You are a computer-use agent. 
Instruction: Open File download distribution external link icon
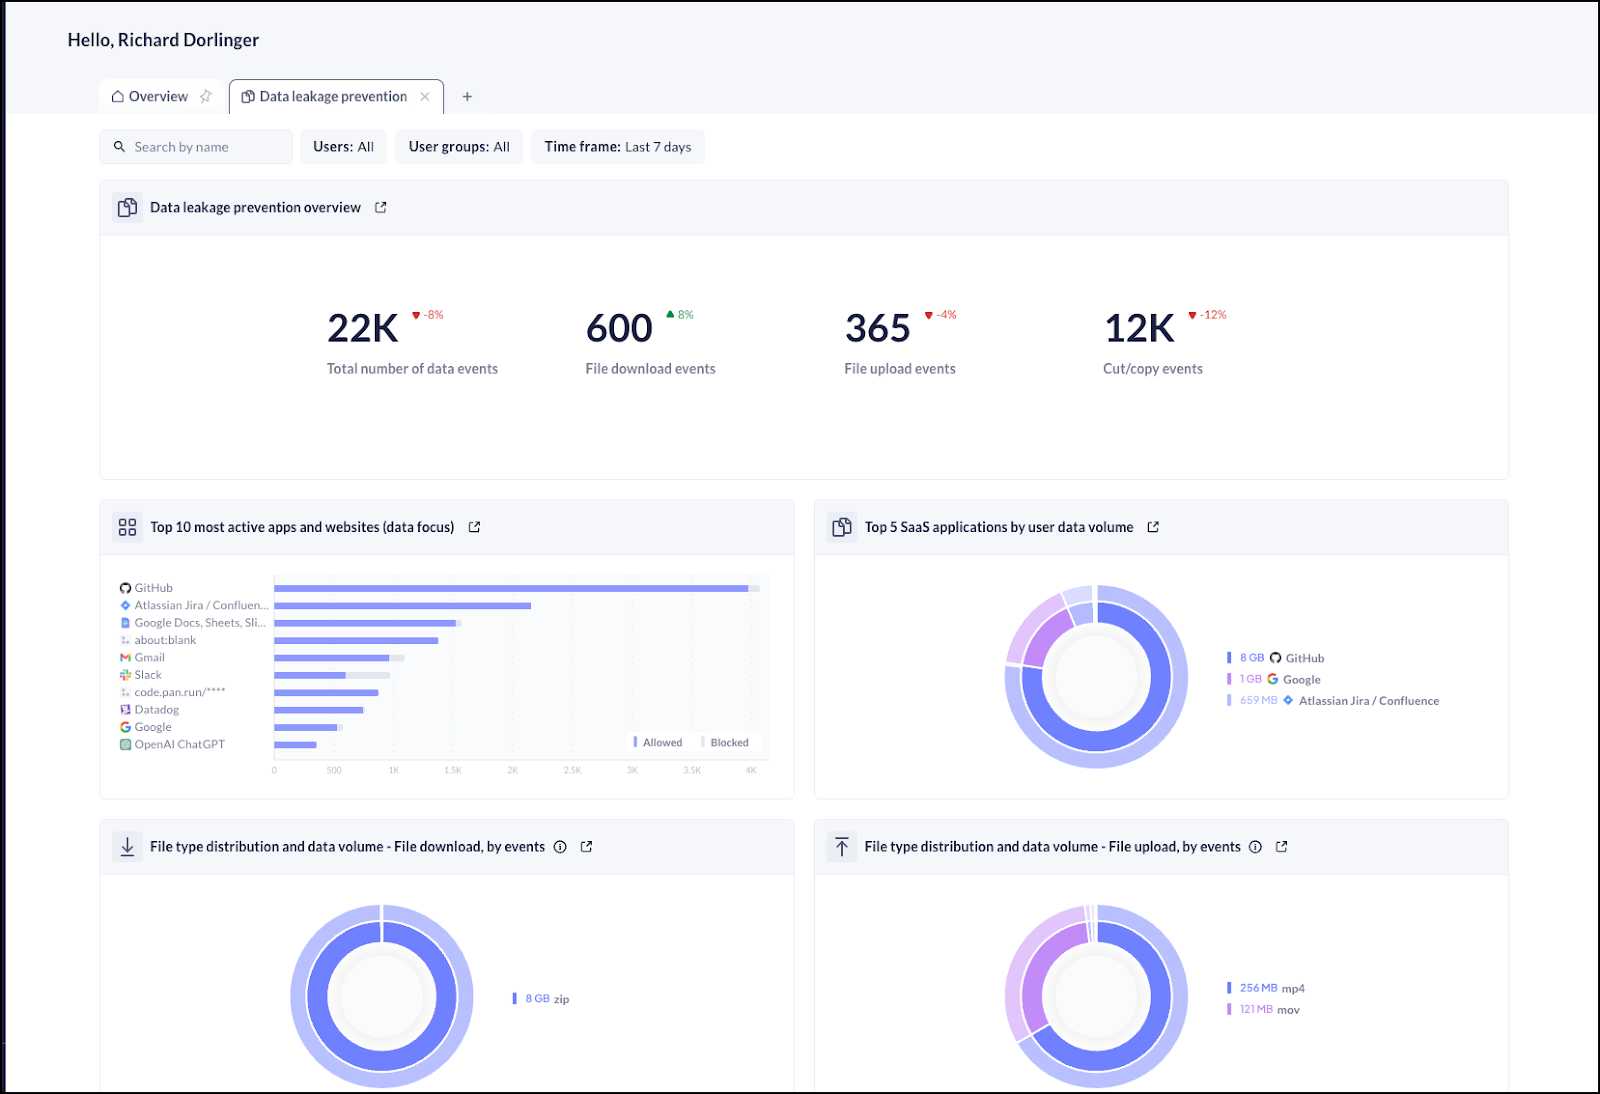pyautogui.click(x=586, y=847)
